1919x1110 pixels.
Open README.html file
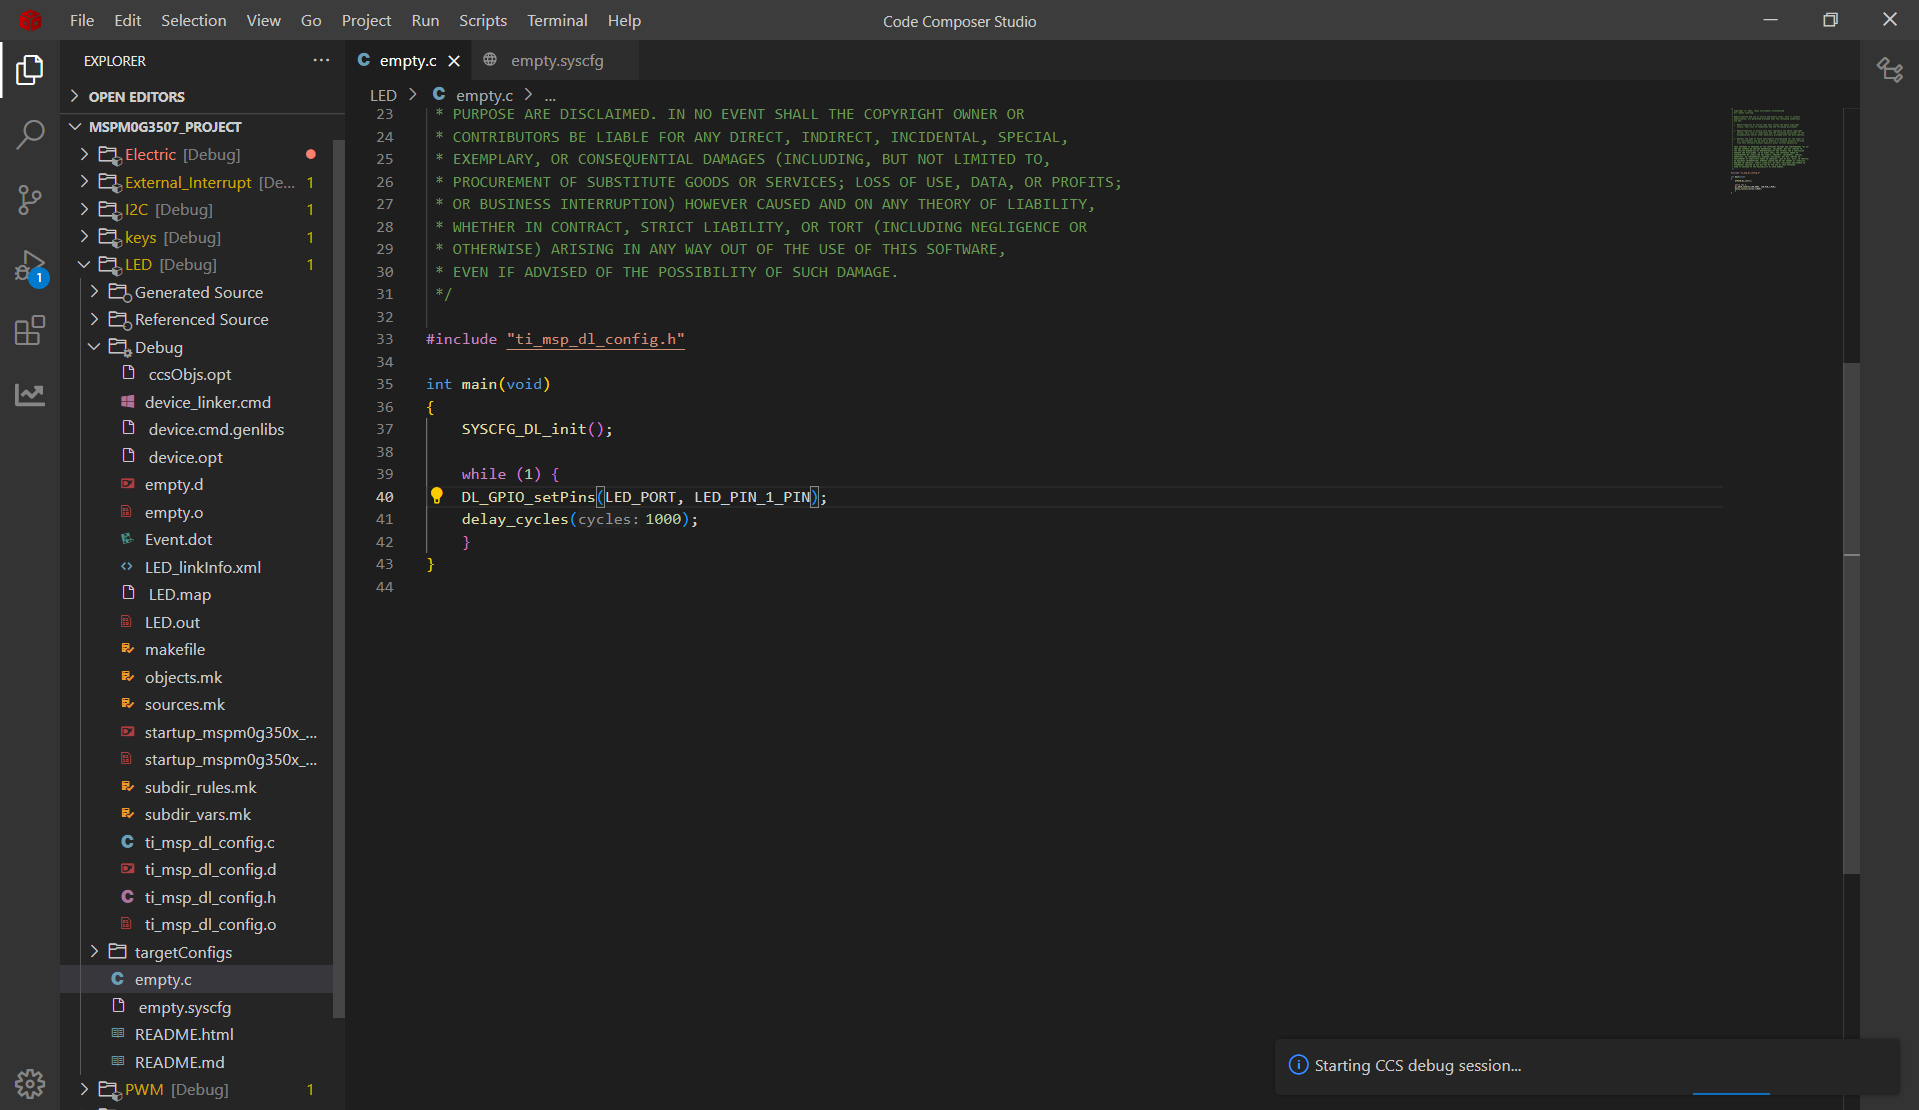click(196, 1035)
